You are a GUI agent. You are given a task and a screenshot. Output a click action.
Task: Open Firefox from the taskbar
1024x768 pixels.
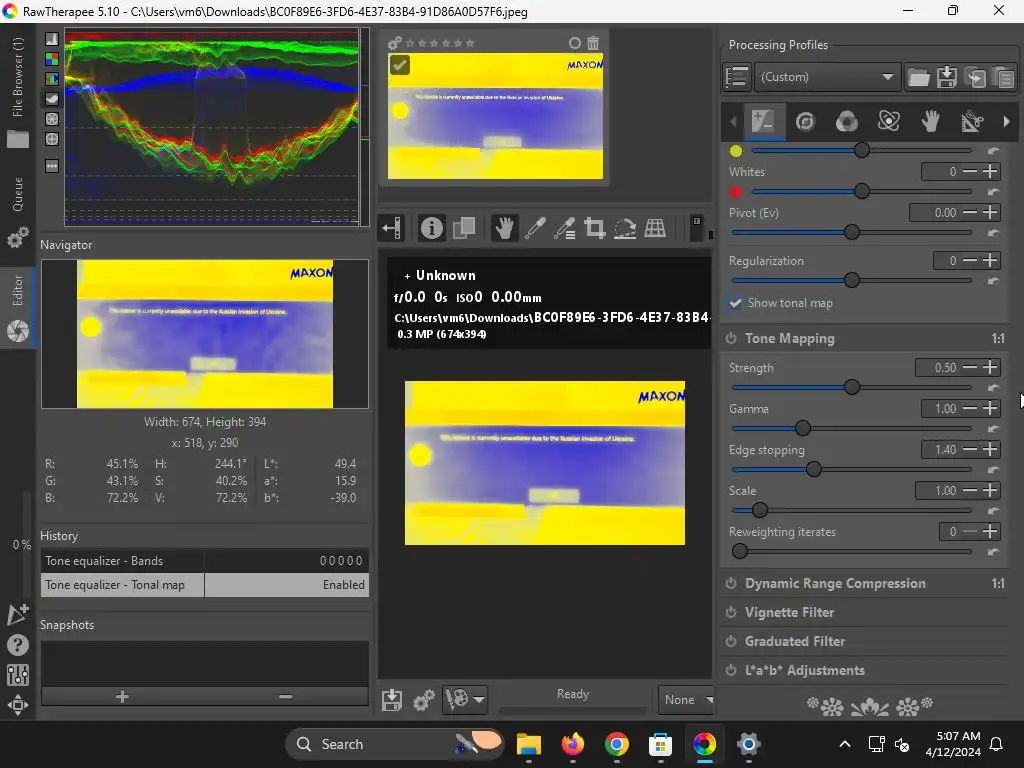click(x=573, y=744)
